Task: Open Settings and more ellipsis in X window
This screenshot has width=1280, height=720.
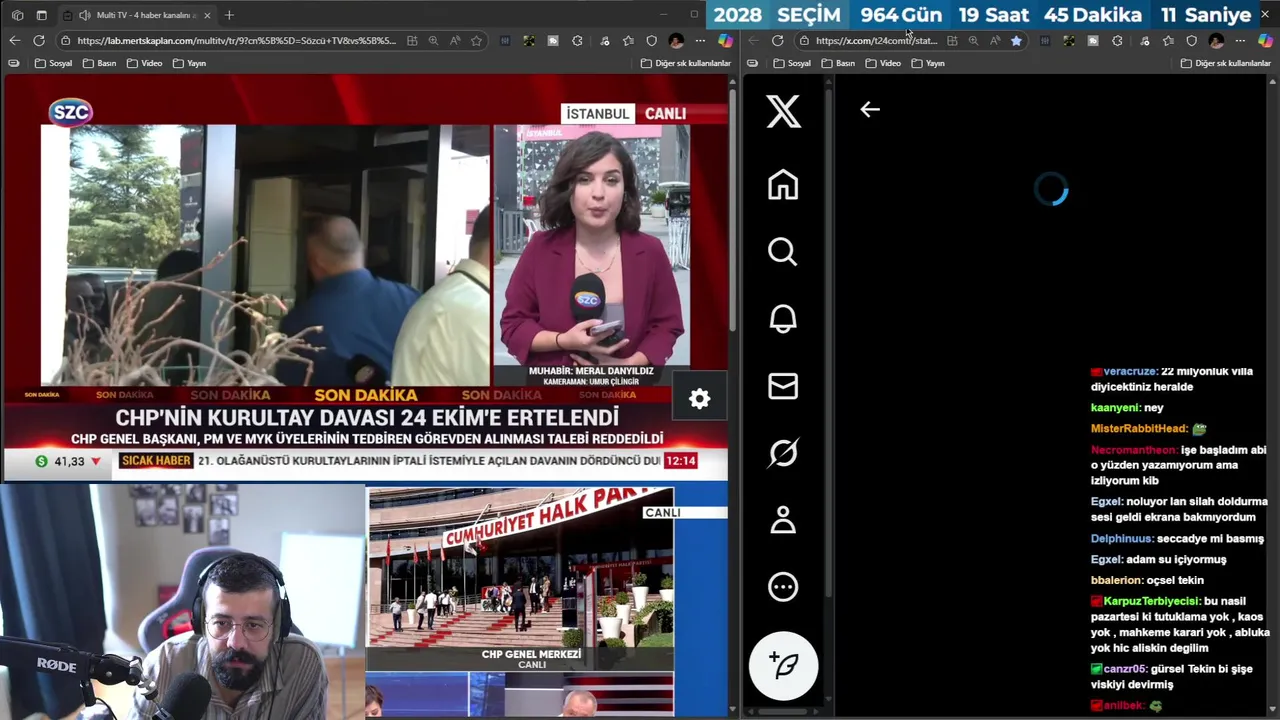Action: point(1240,41)
